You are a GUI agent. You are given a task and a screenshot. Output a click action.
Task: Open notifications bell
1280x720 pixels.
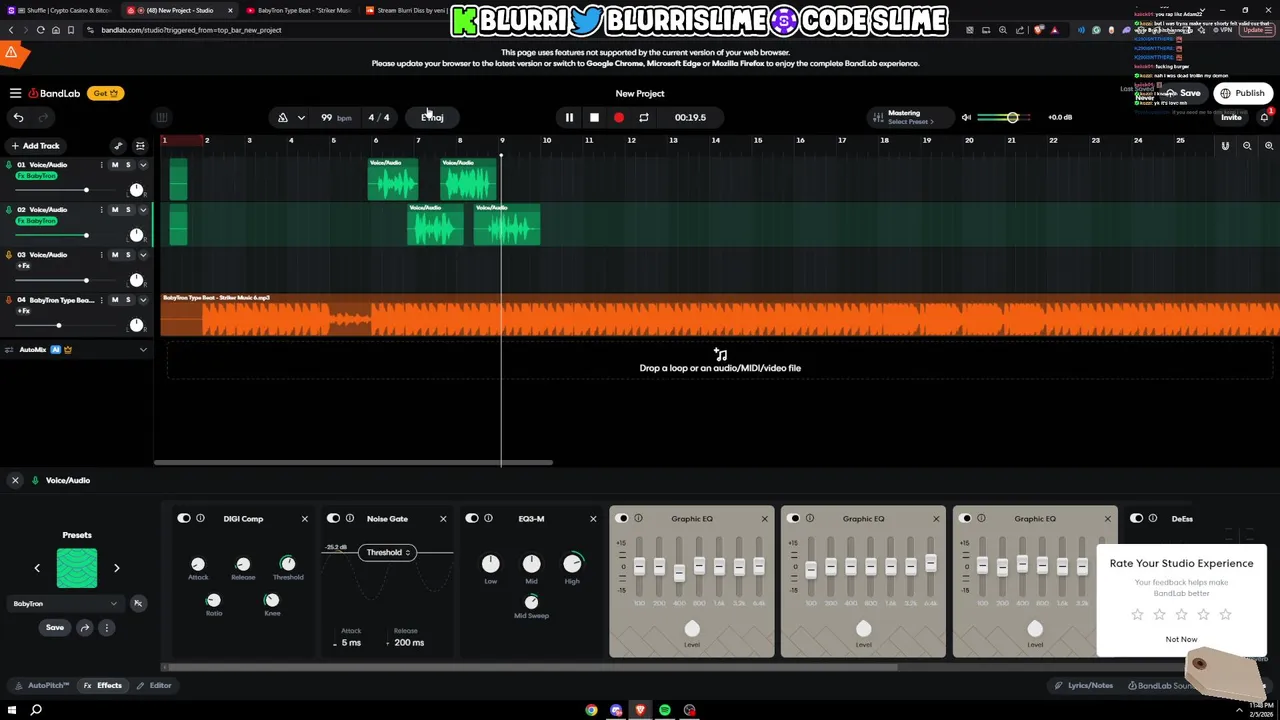[x=1265, y=117]
